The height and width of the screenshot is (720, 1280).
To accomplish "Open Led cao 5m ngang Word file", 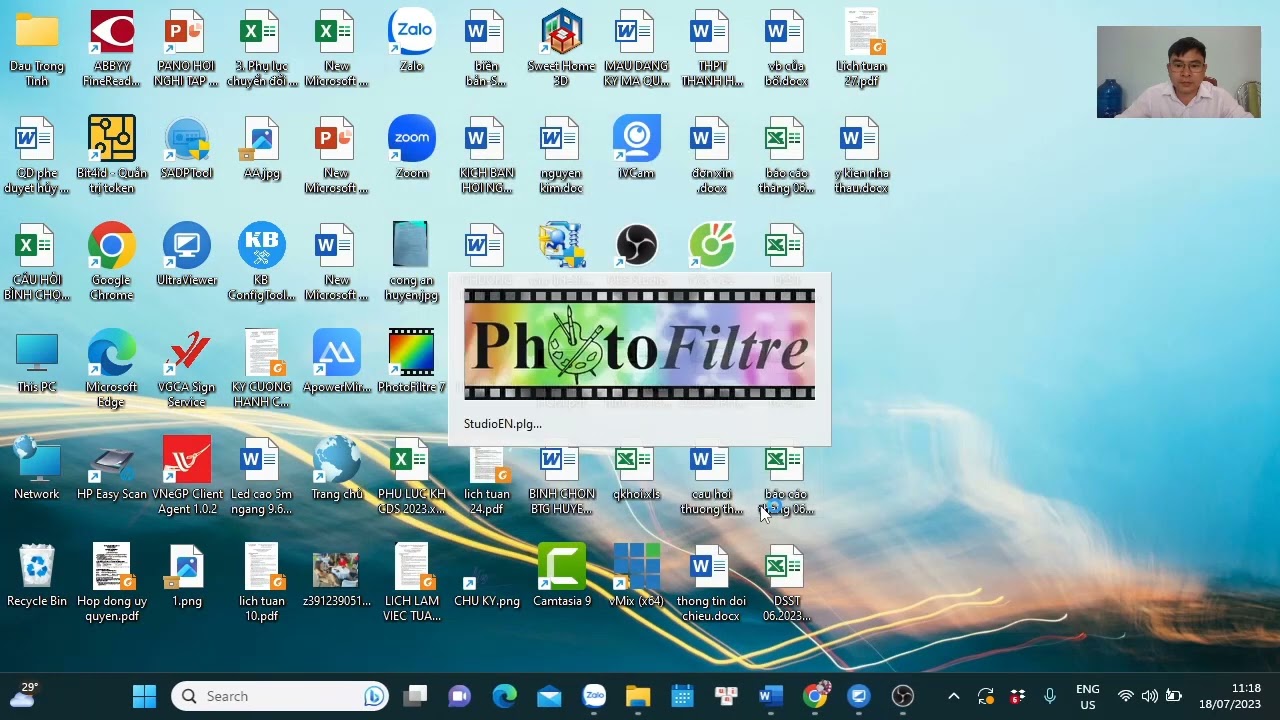I will click(x=261, y=476).
